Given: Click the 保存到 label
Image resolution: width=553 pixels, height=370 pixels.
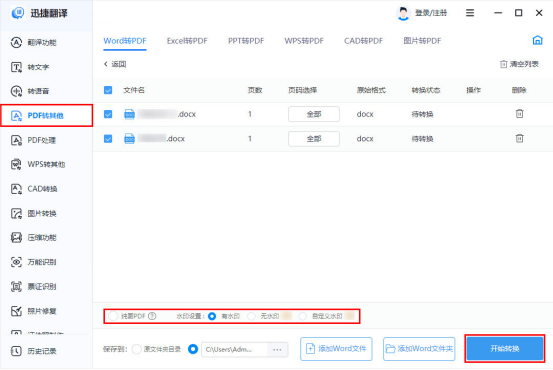Looking at the screenshot, I should click(x=115, y=349).
